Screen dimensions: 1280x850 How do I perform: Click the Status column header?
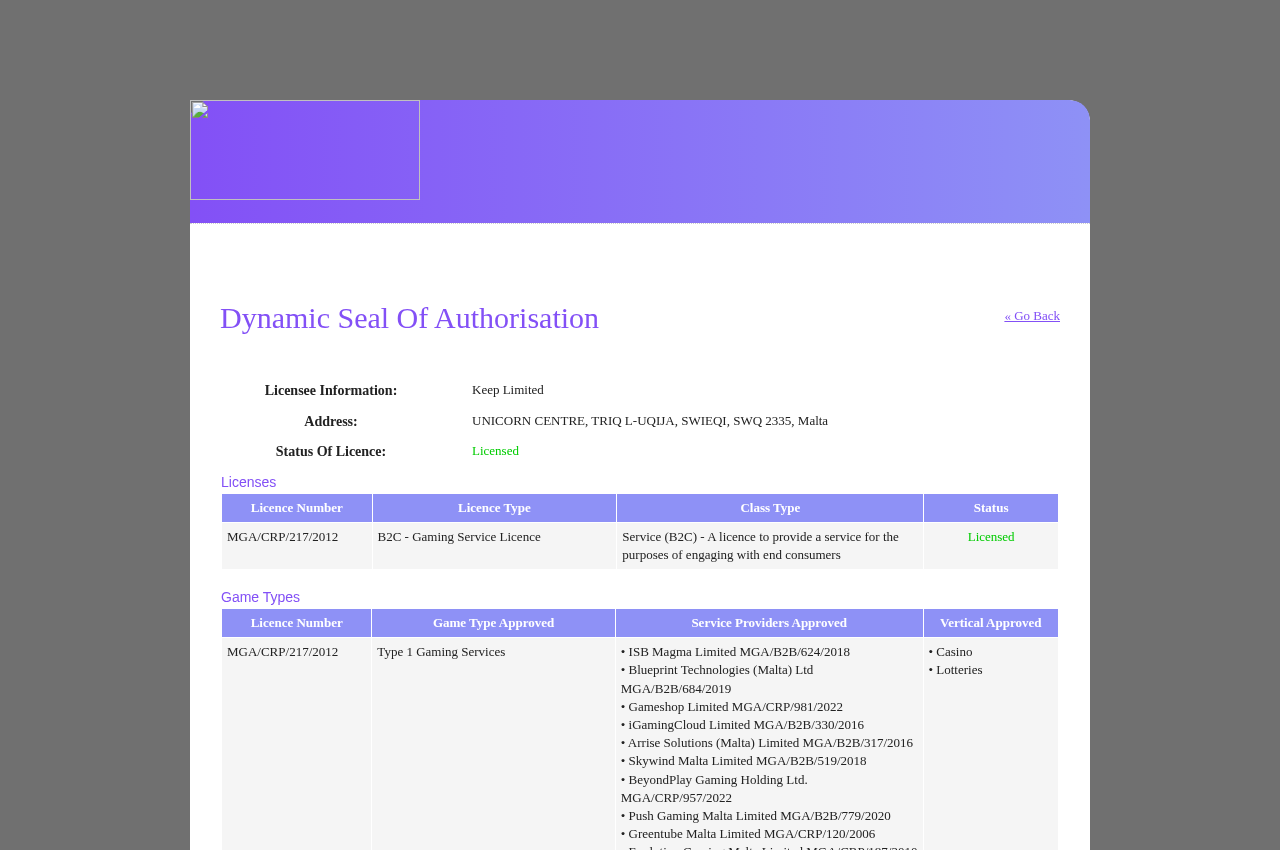pyautogui.click(x=991, y=508)
